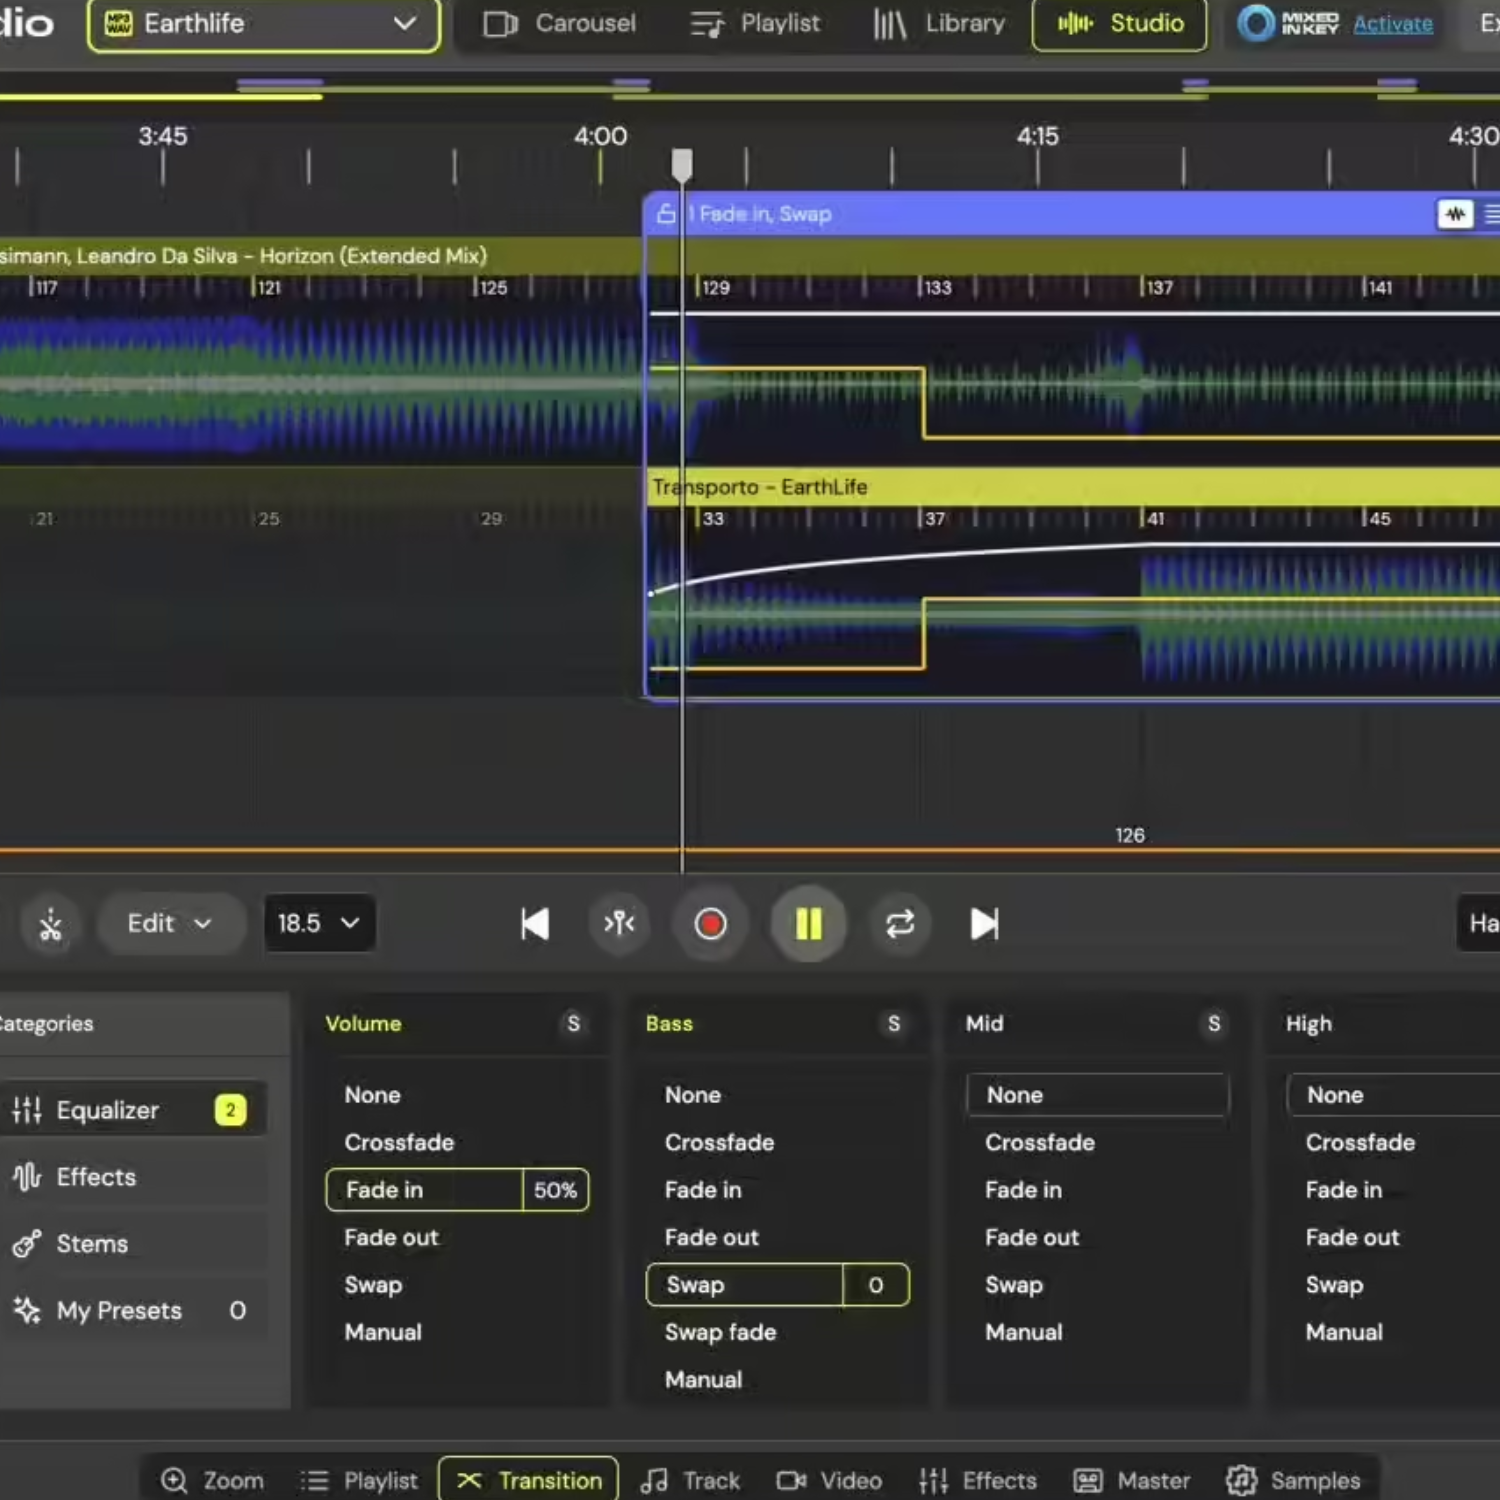
Task: Click the Transporto - EarthLife track header
Action: coord(1072,487)
